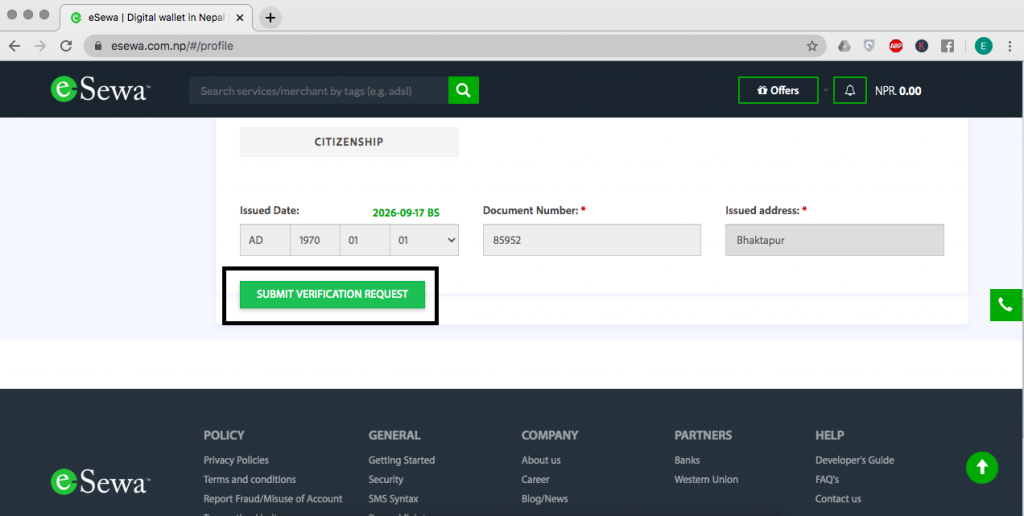
Task: Open Privacy Policies footer link
Action: click(236, 460)
